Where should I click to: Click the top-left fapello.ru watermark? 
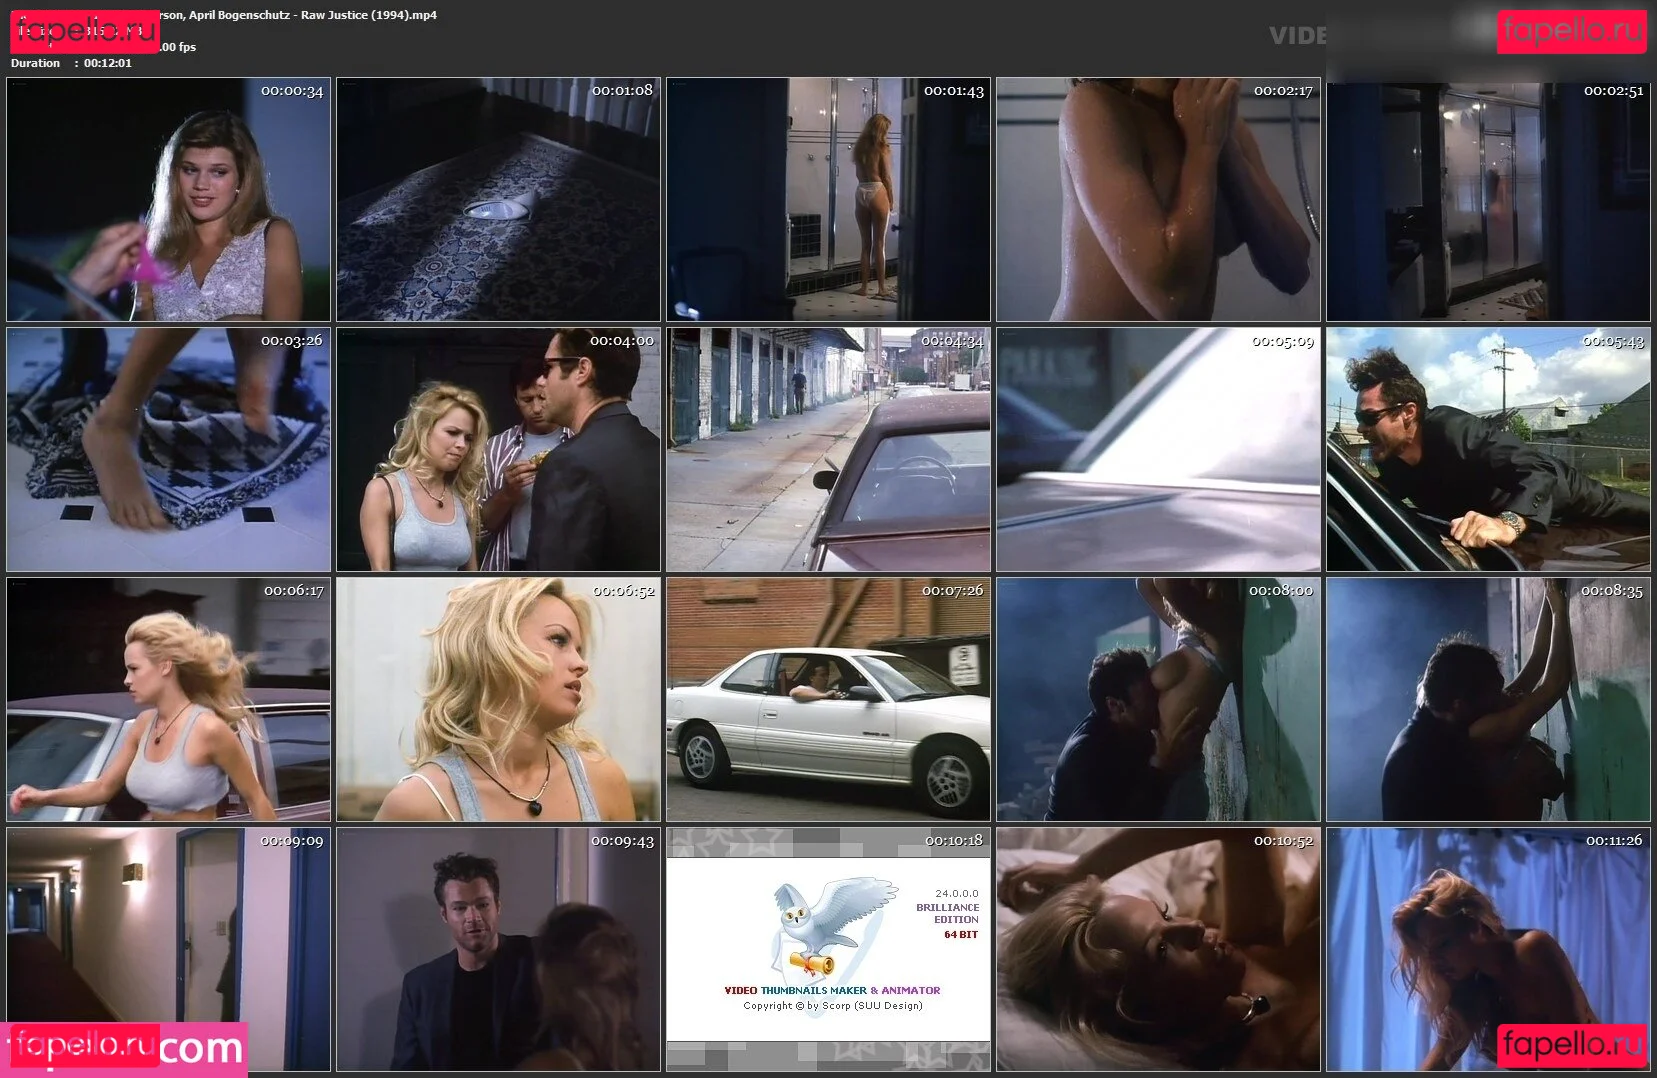84,30
